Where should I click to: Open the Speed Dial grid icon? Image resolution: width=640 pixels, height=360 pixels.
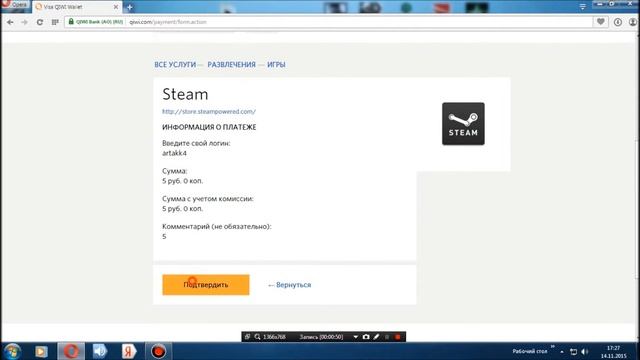coord(55,22)
